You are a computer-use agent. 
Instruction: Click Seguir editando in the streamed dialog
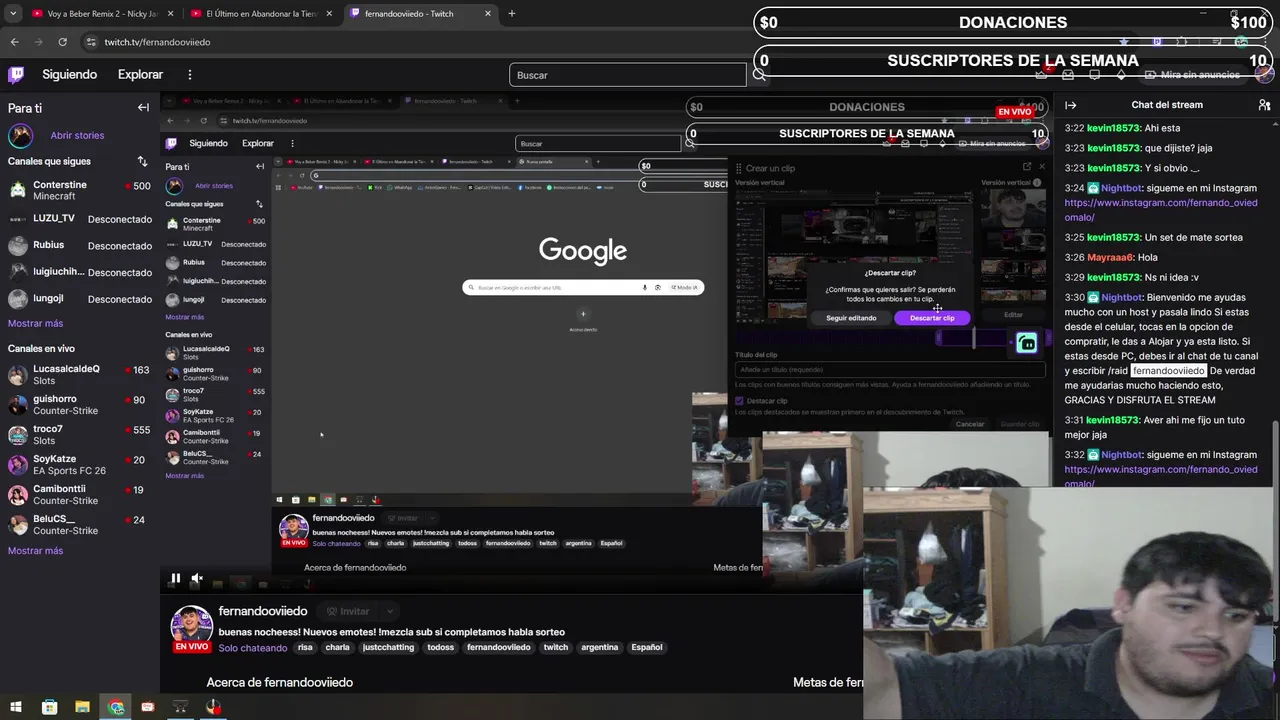tap(851, 318)
